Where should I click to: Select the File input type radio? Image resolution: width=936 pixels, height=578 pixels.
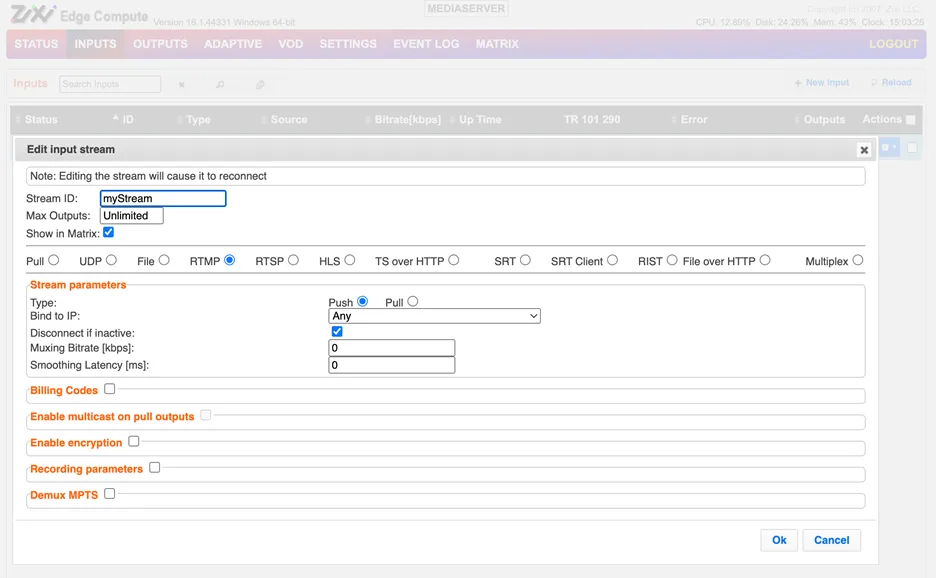(164, 260)
